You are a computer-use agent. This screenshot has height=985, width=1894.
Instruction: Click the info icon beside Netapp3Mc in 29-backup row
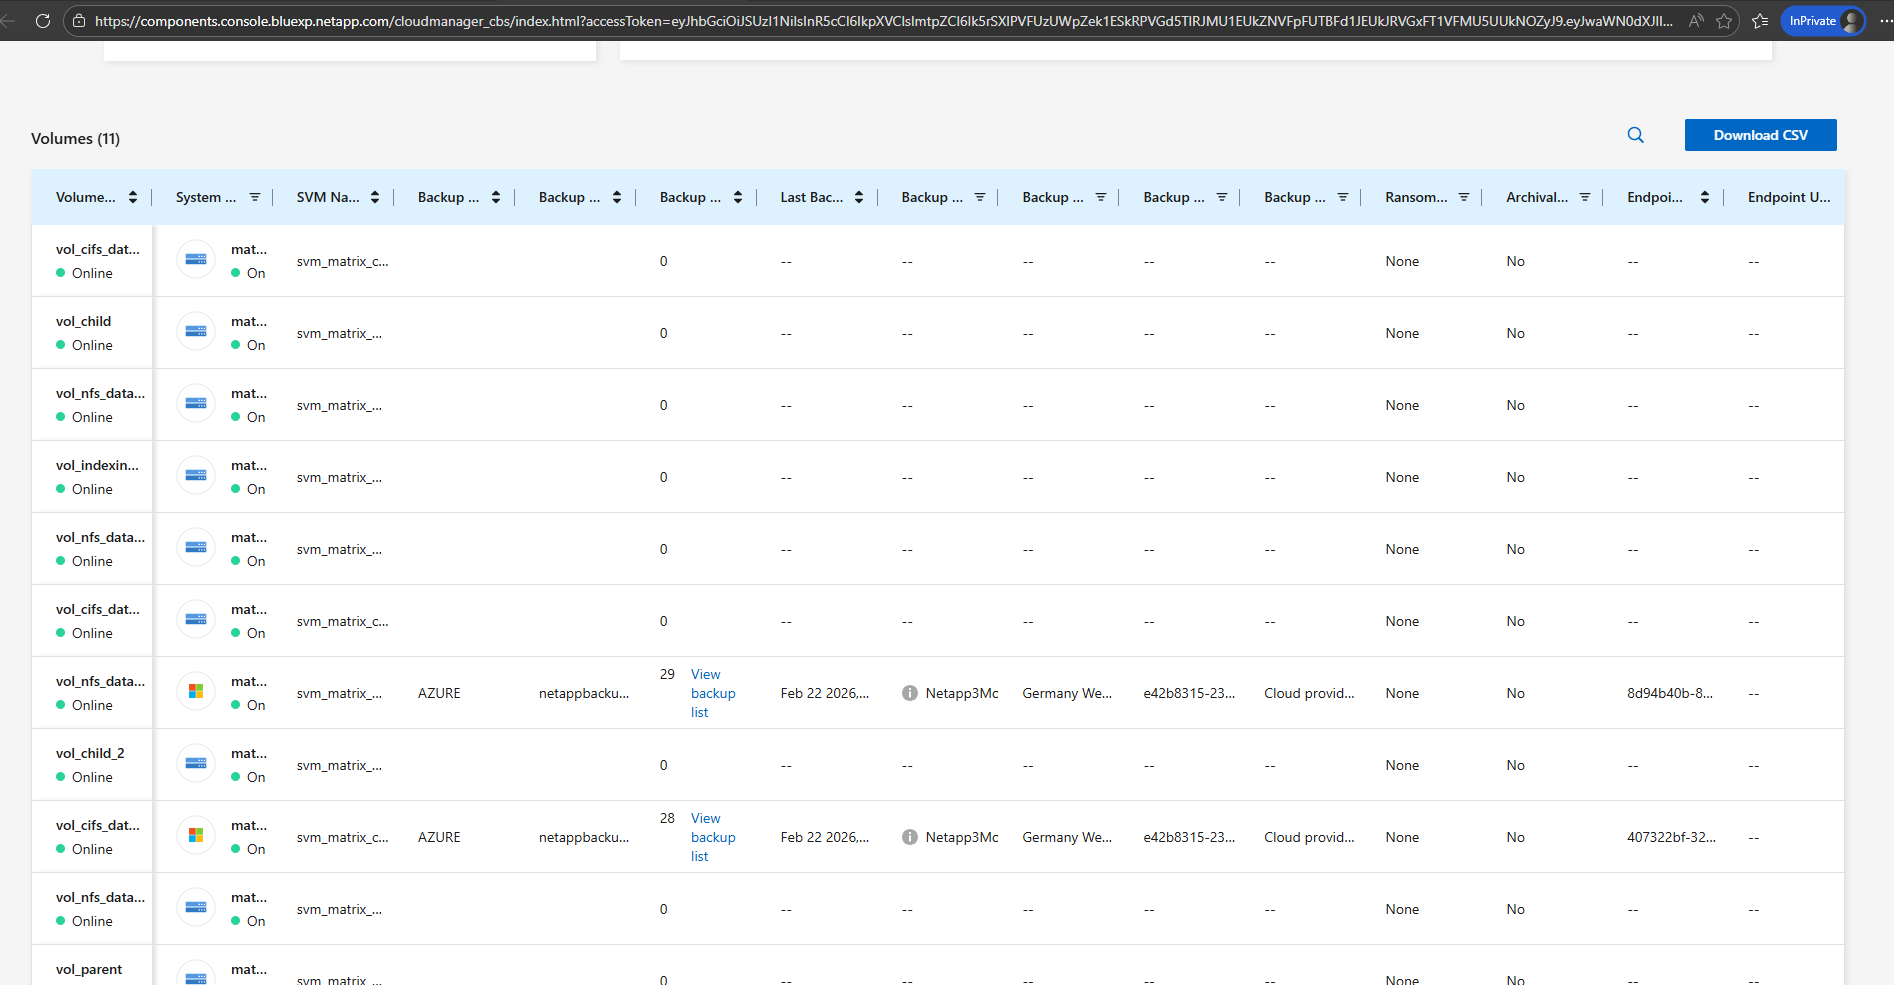coord(909,693)
